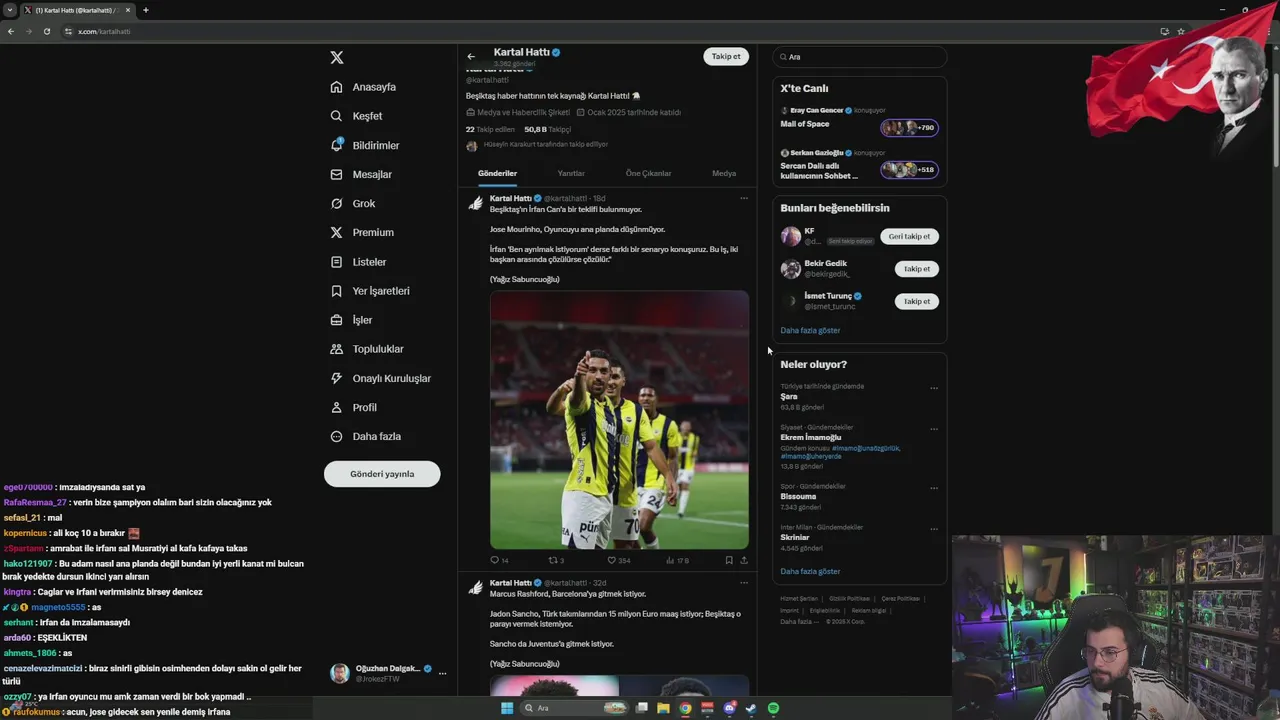Viewport: 1280px width, 720px height.
Task: Open Spotify from the taskbar
Action: tap(774, 708)
